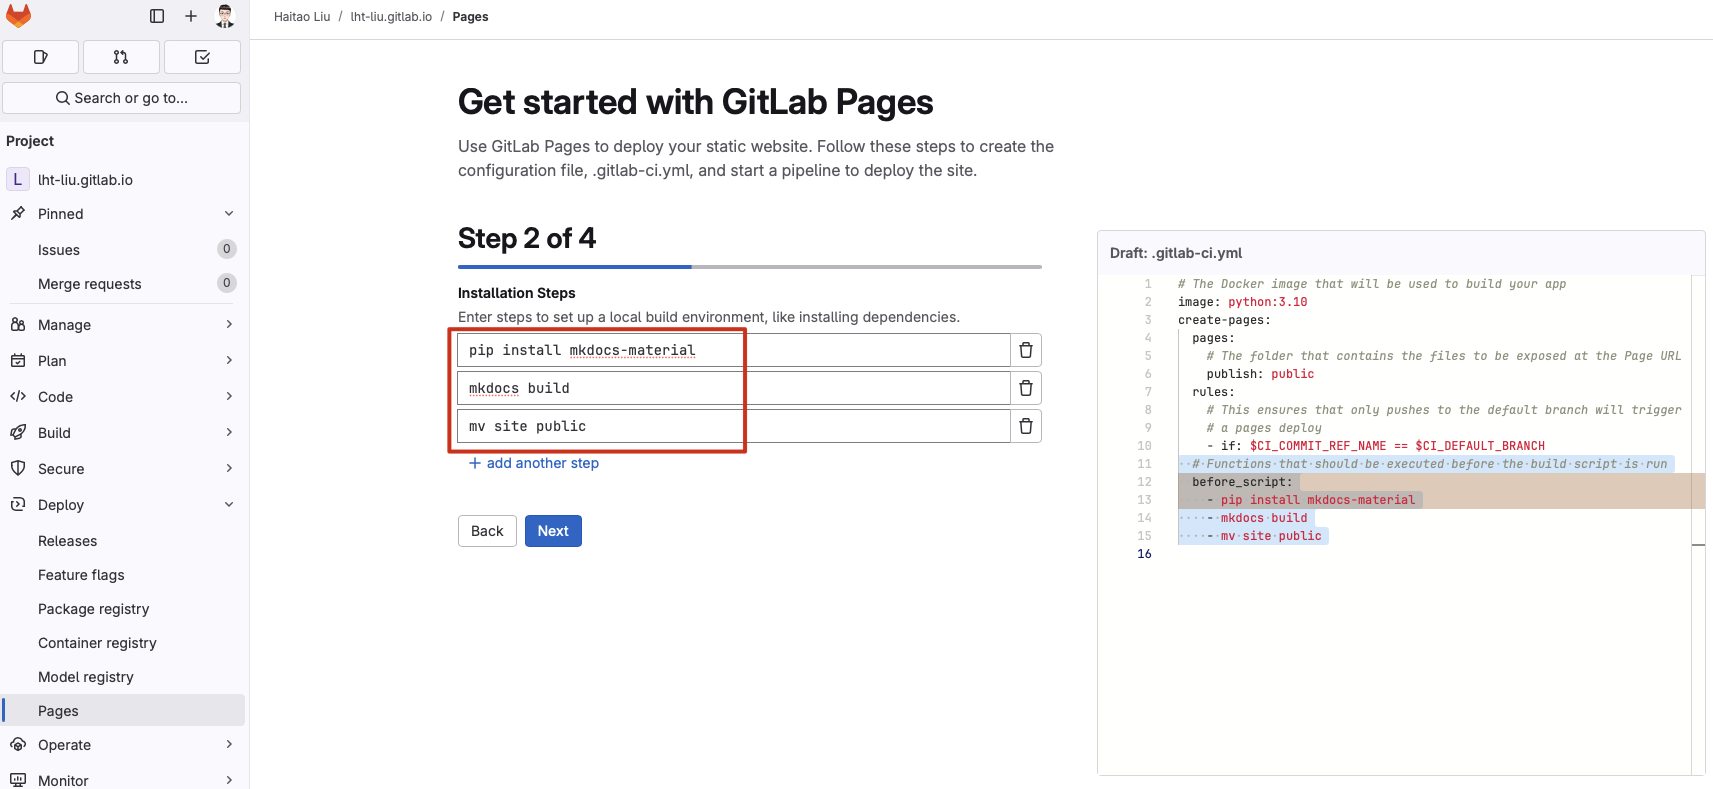Expand the Secure section chevron
This screenshot has width=1713, height=789.
coord(229,469)
